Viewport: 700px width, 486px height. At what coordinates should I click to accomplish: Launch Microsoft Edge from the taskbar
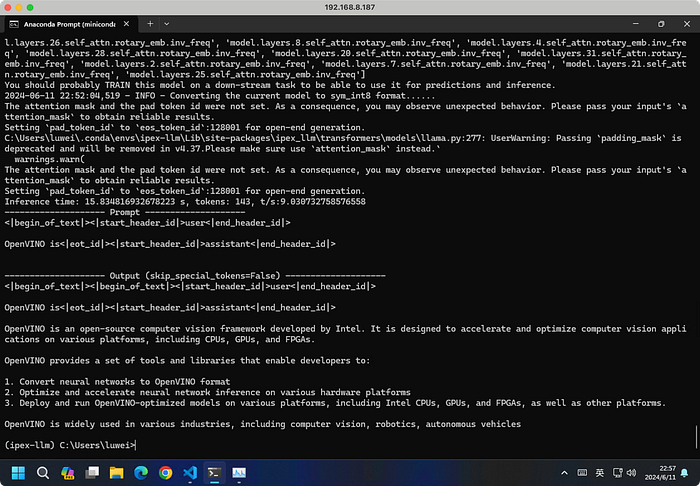tap(141, 473)
